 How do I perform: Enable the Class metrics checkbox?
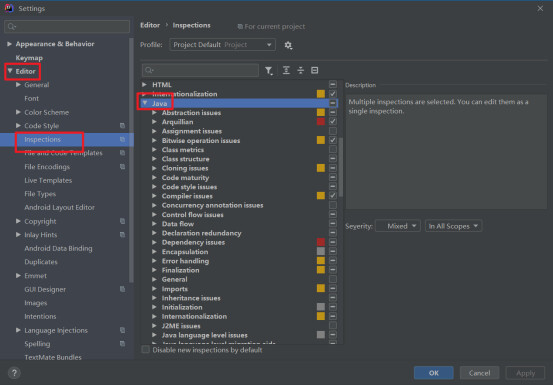pos(333,149)
